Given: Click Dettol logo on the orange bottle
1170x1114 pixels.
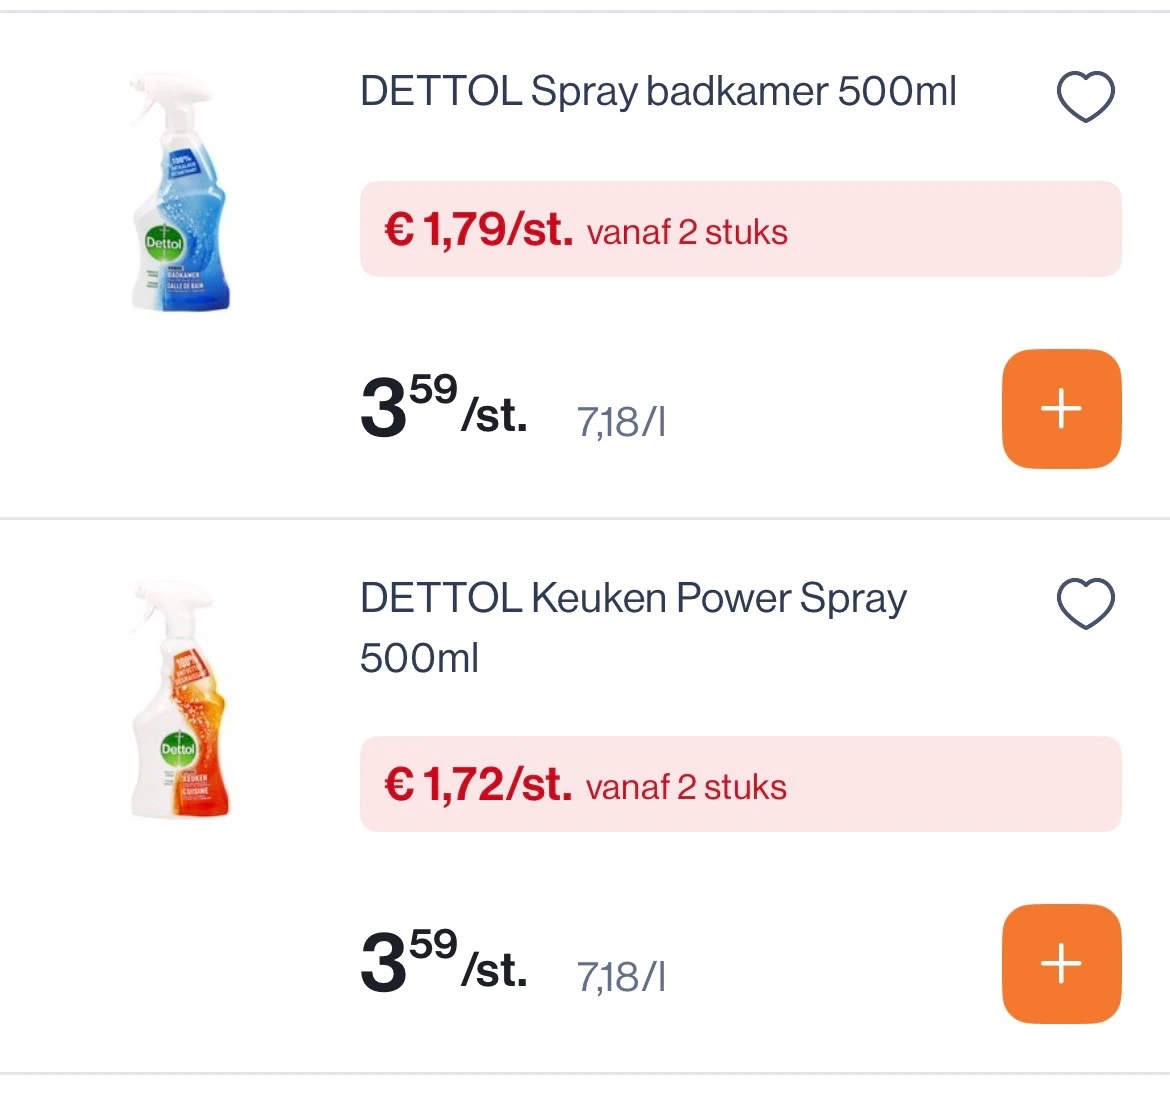Looking at the screenshot, I should point(179,748).
